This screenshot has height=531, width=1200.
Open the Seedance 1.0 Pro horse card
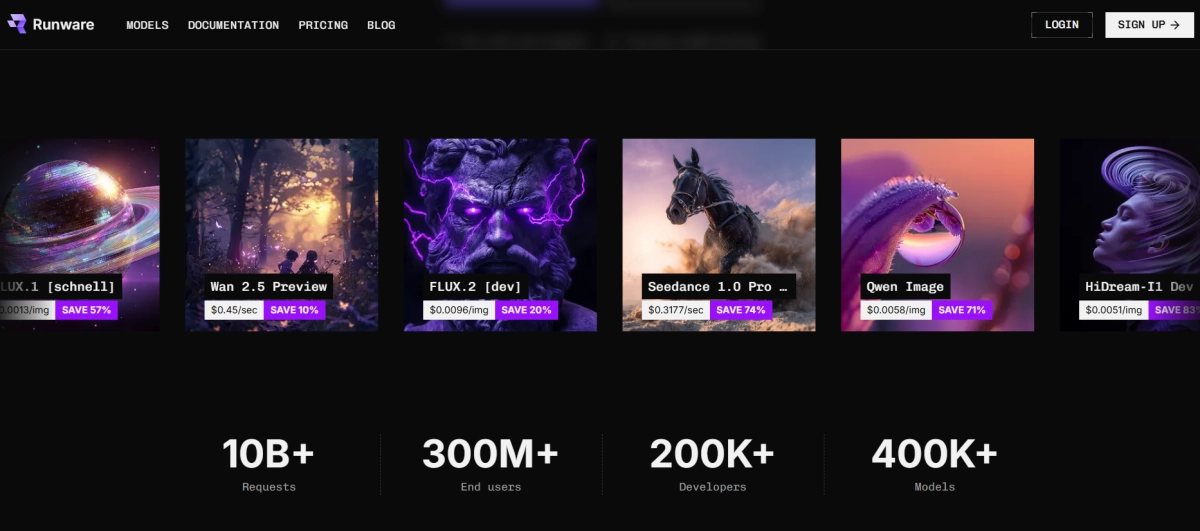pyautogui.click(x=719, y=235)
